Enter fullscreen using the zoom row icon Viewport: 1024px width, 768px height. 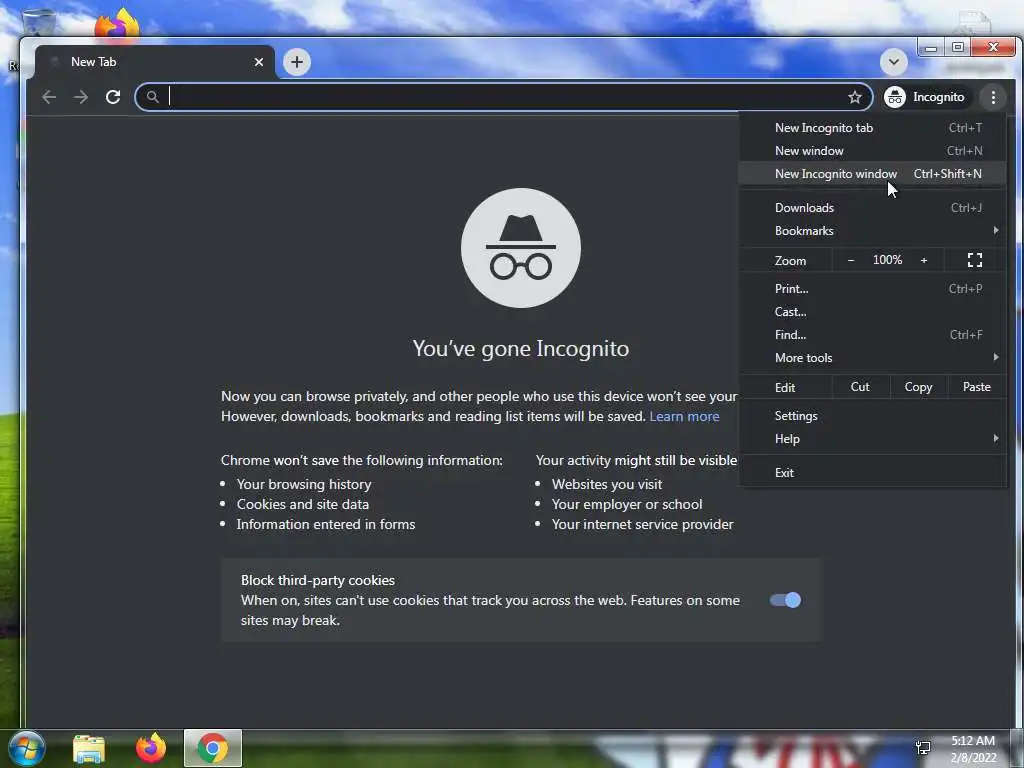(x=974, y=260)
